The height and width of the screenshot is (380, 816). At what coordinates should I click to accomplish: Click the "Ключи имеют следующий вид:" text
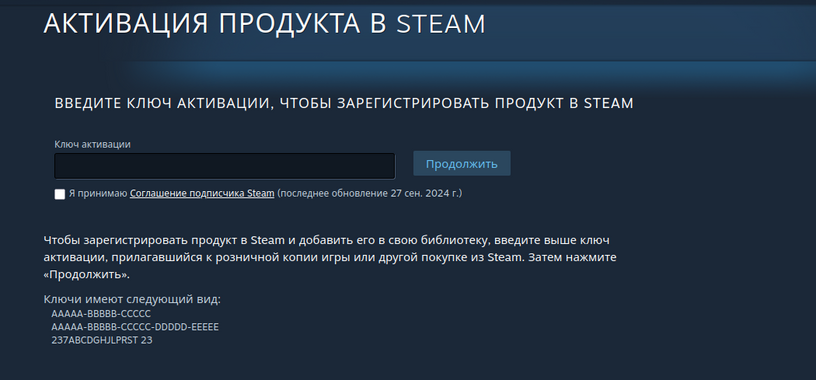tap(133, 300)
